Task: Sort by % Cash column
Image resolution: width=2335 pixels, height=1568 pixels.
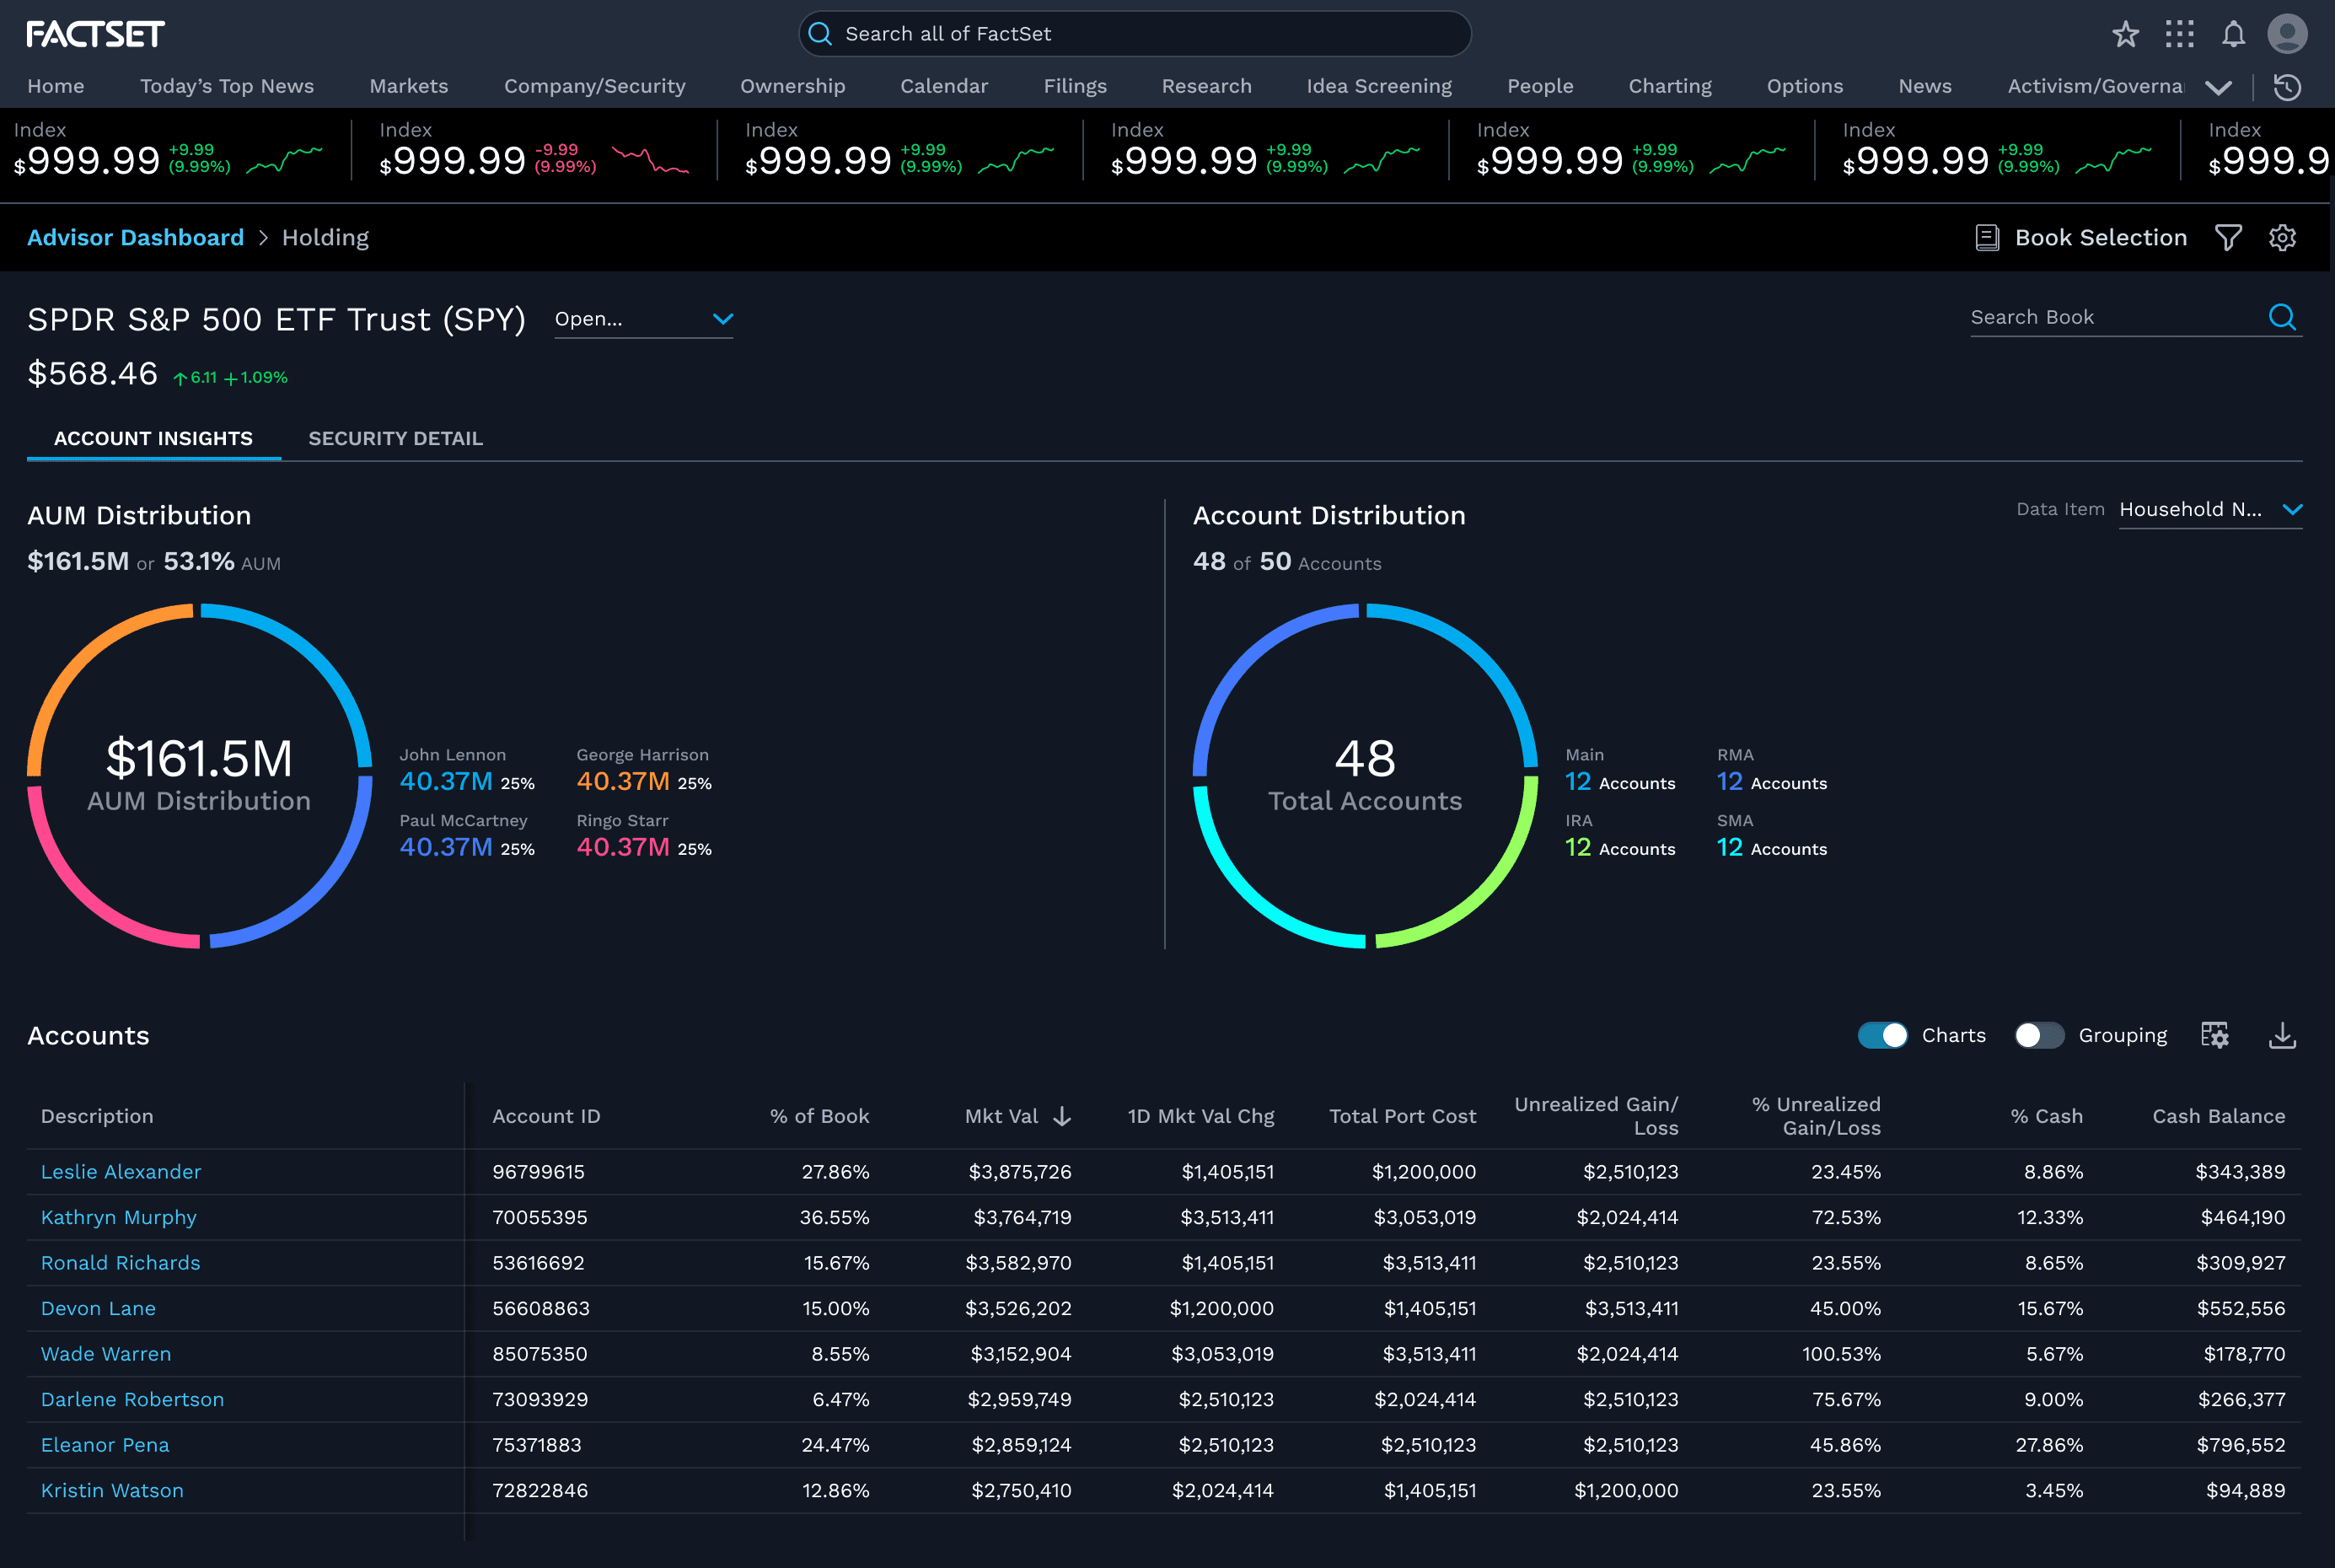Action: point(2047,1116)
